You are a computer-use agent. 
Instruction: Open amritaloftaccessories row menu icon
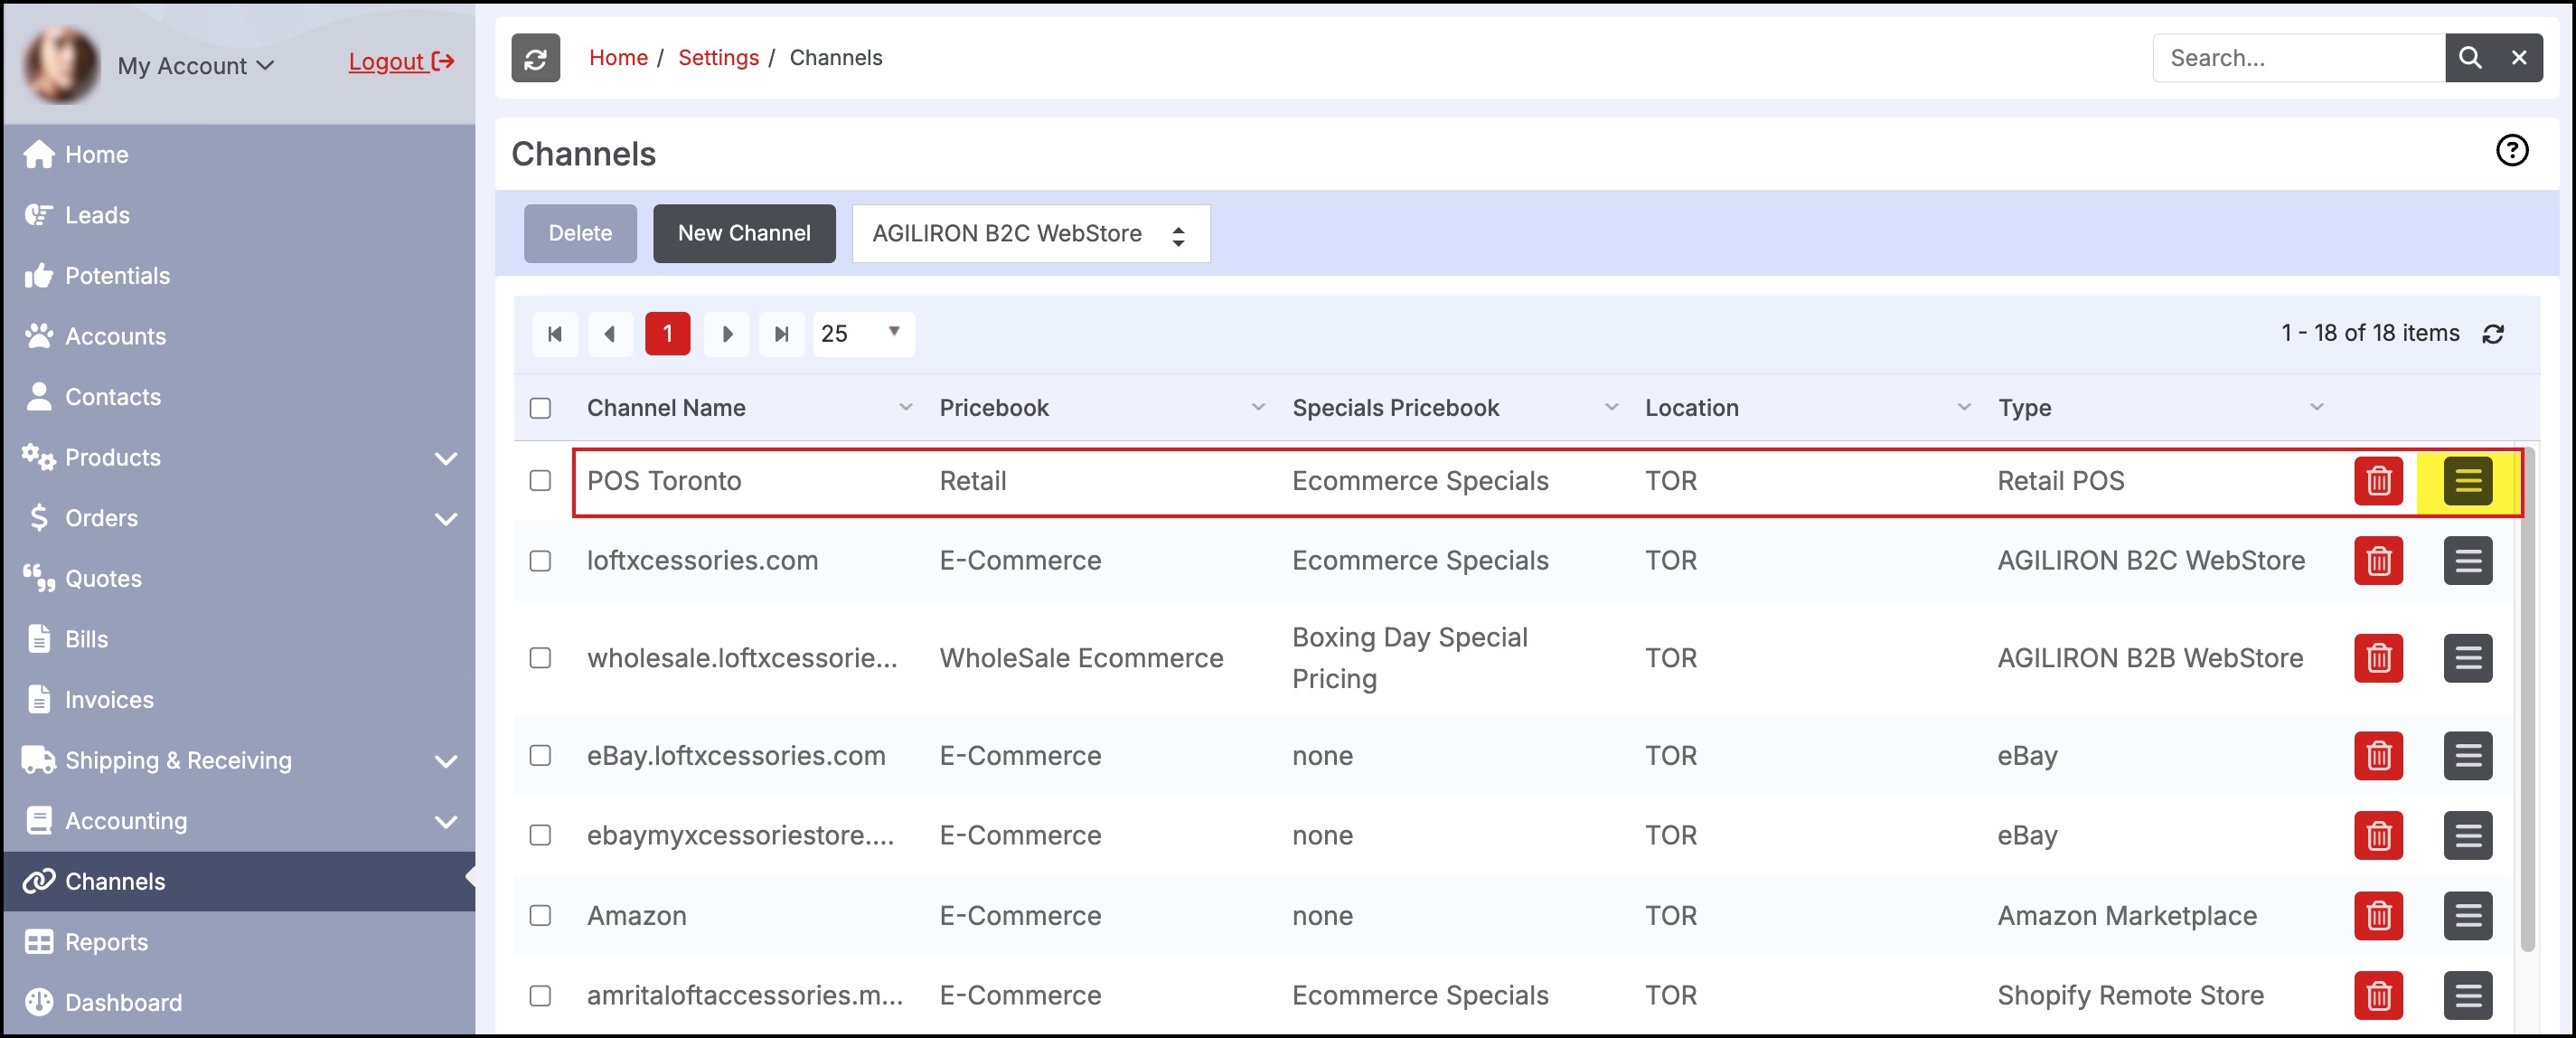point(2467,996)
